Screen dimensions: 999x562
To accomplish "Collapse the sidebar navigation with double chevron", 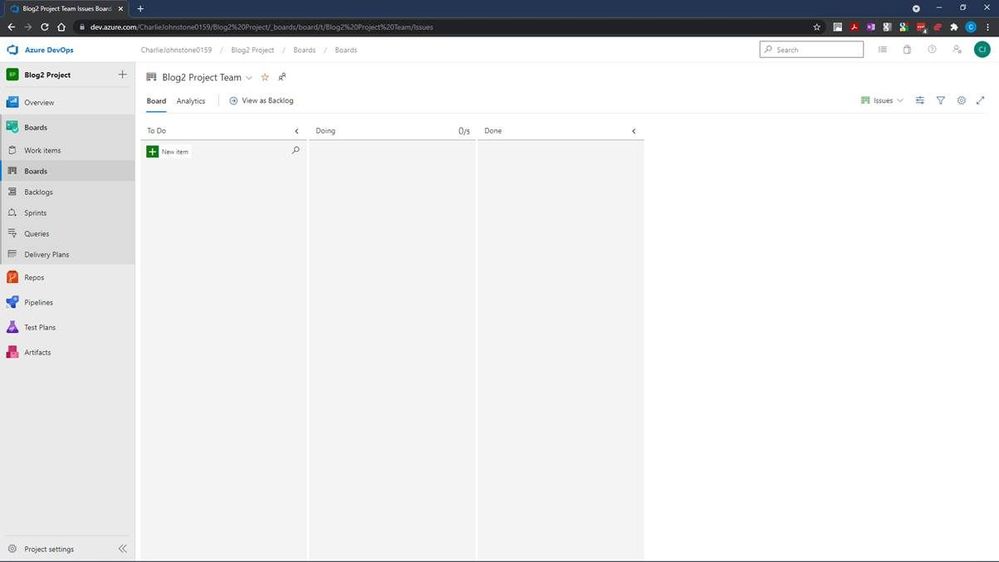I will coord(122,549).
